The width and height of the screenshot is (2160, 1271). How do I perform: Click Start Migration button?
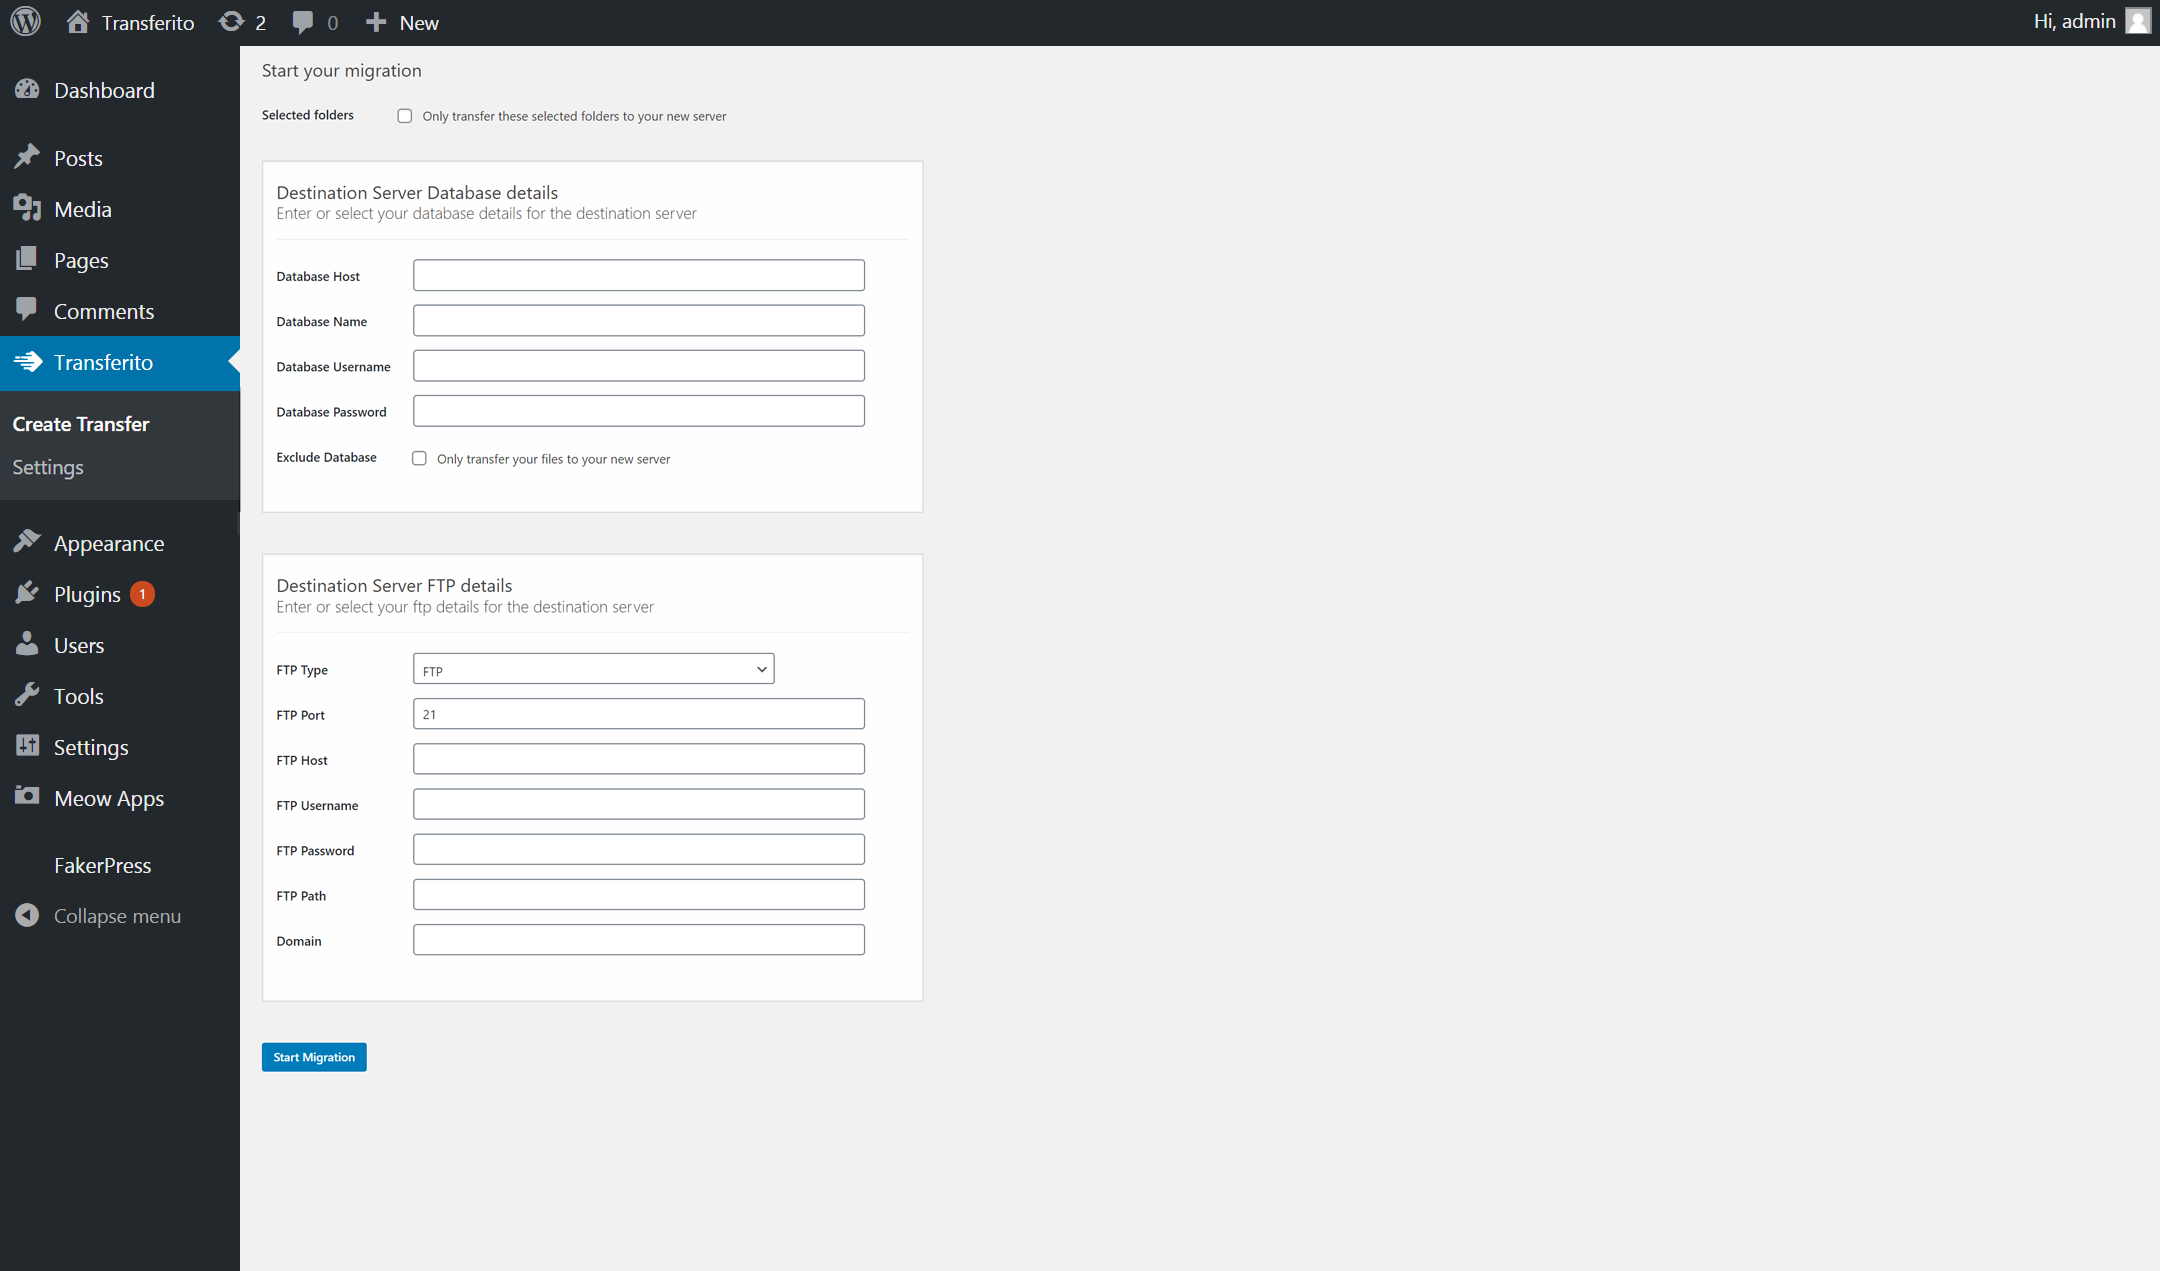coord(313,1056)
